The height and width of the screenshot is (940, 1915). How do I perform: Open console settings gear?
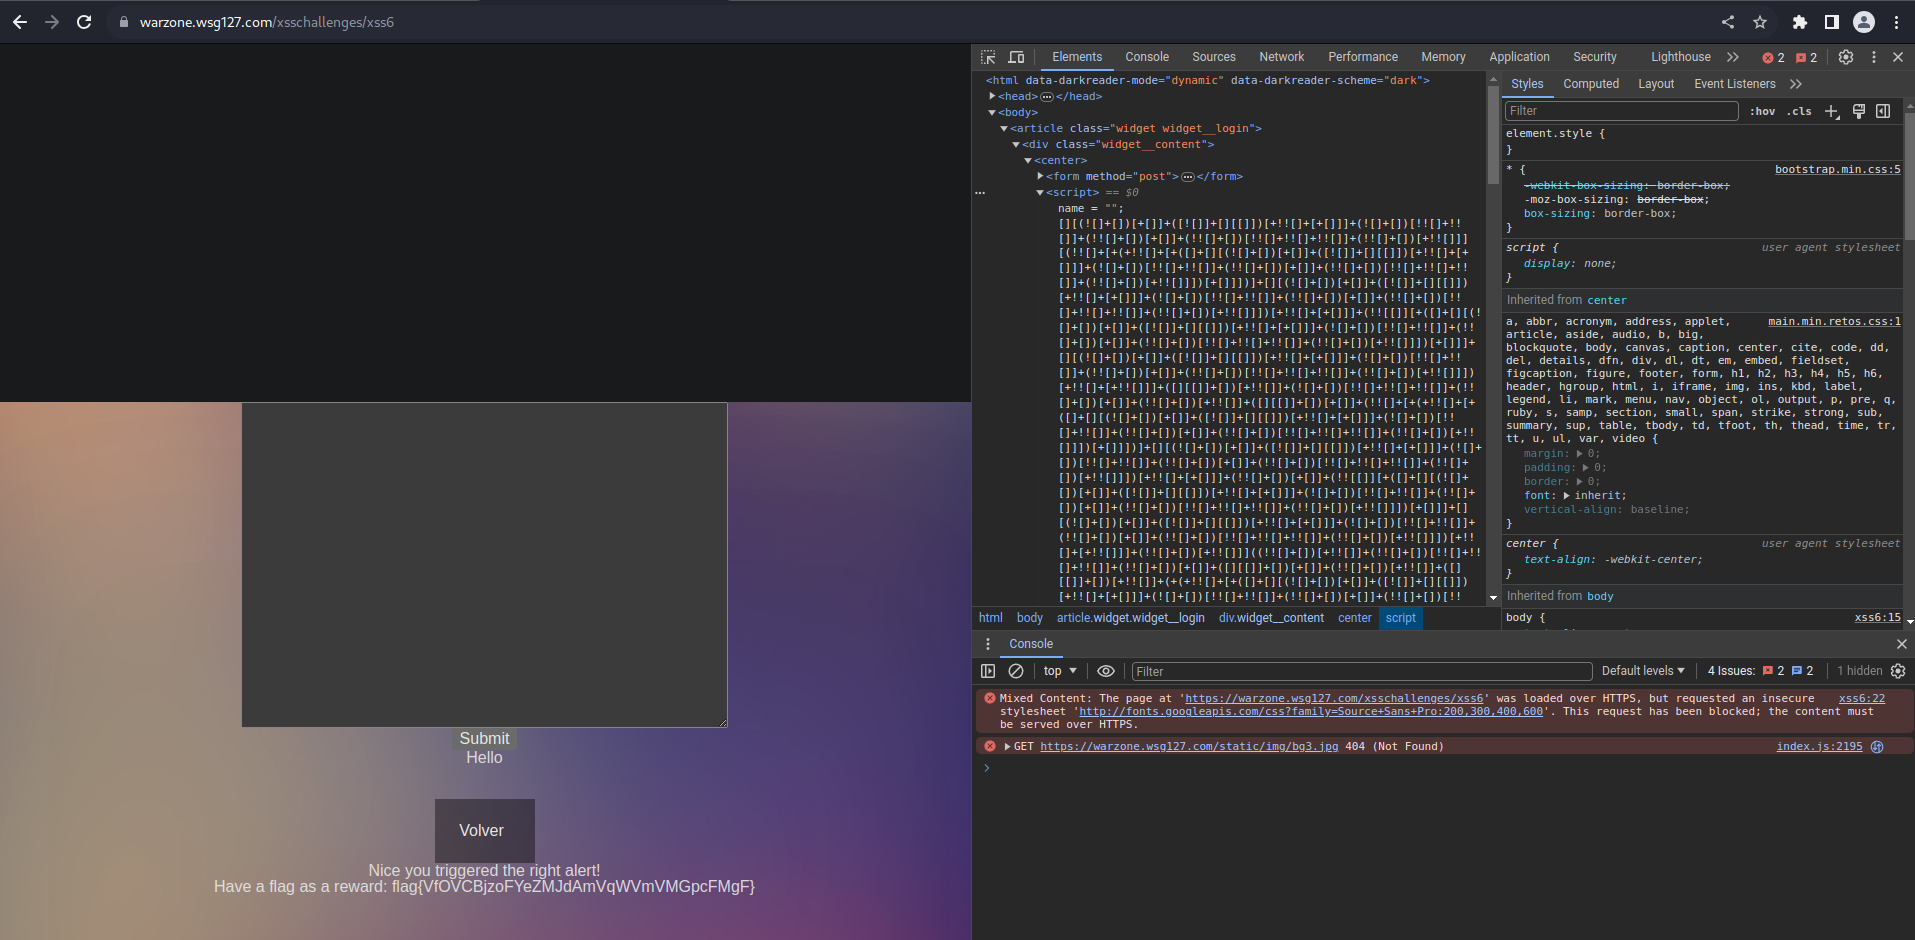point(1898,671)
